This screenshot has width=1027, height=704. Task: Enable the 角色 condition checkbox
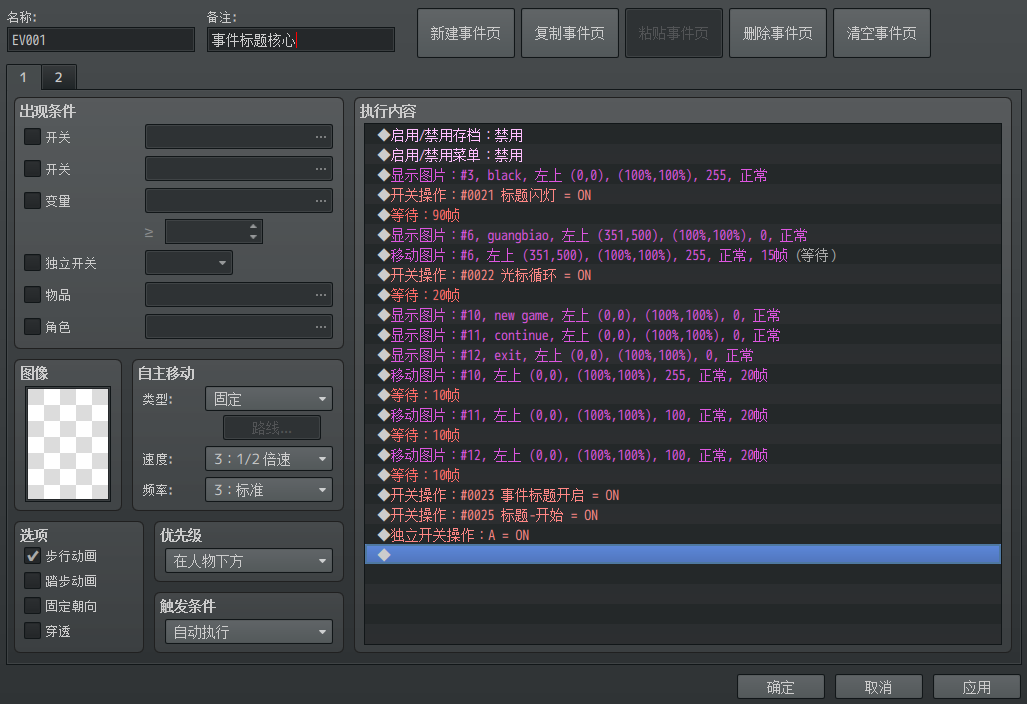click(x=32, y=326)
